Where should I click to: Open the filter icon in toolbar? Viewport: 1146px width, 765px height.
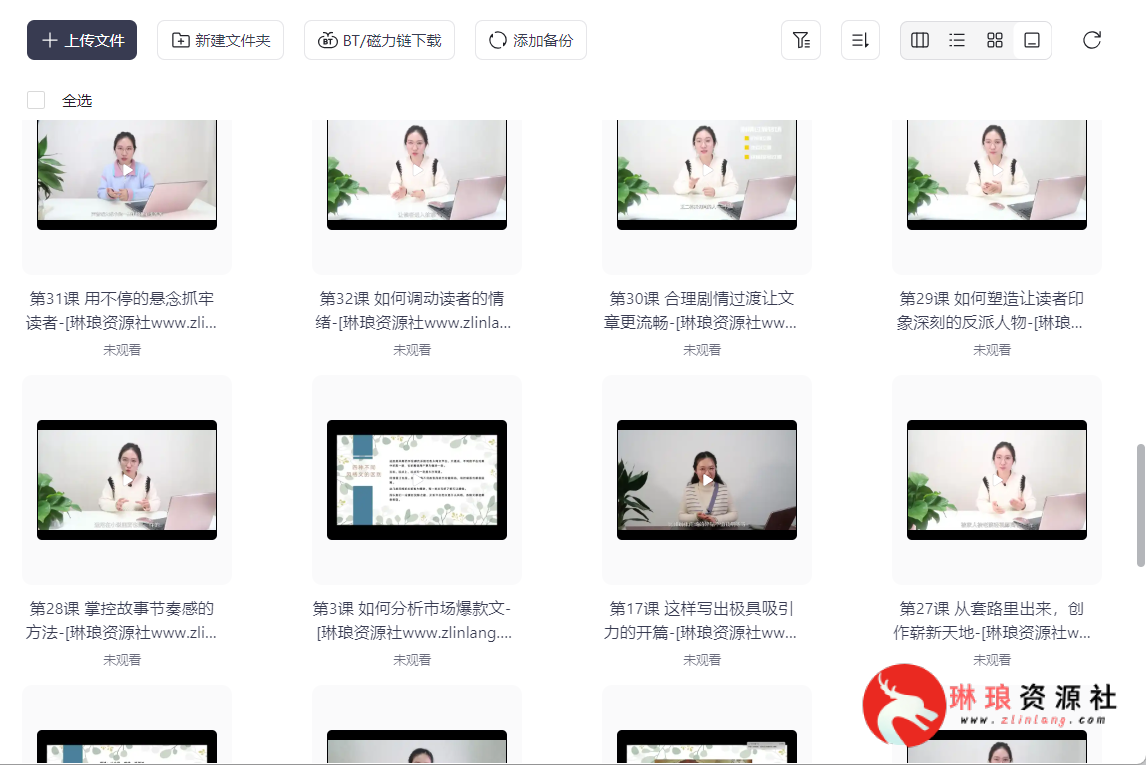[x=801, y=40]
